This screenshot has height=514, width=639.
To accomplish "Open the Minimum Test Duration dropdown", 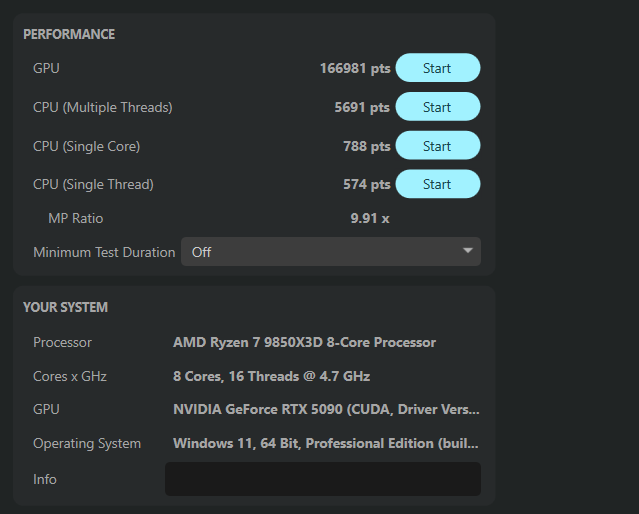I will tap(331, 252).
